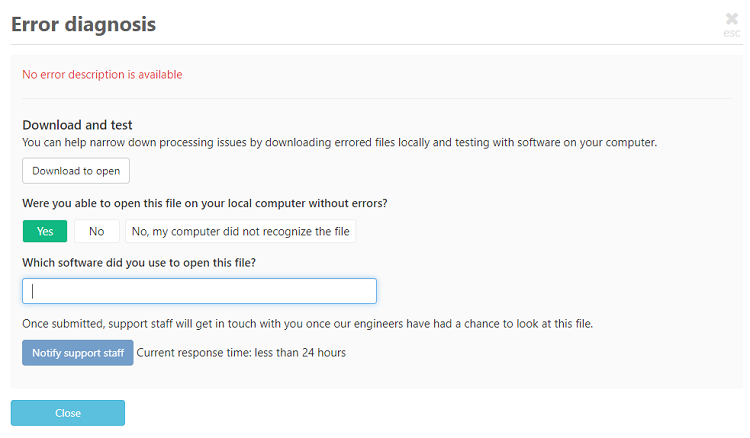Click the "Current response time" text
The image size is (750, 438).
click(x=241, y=353)
